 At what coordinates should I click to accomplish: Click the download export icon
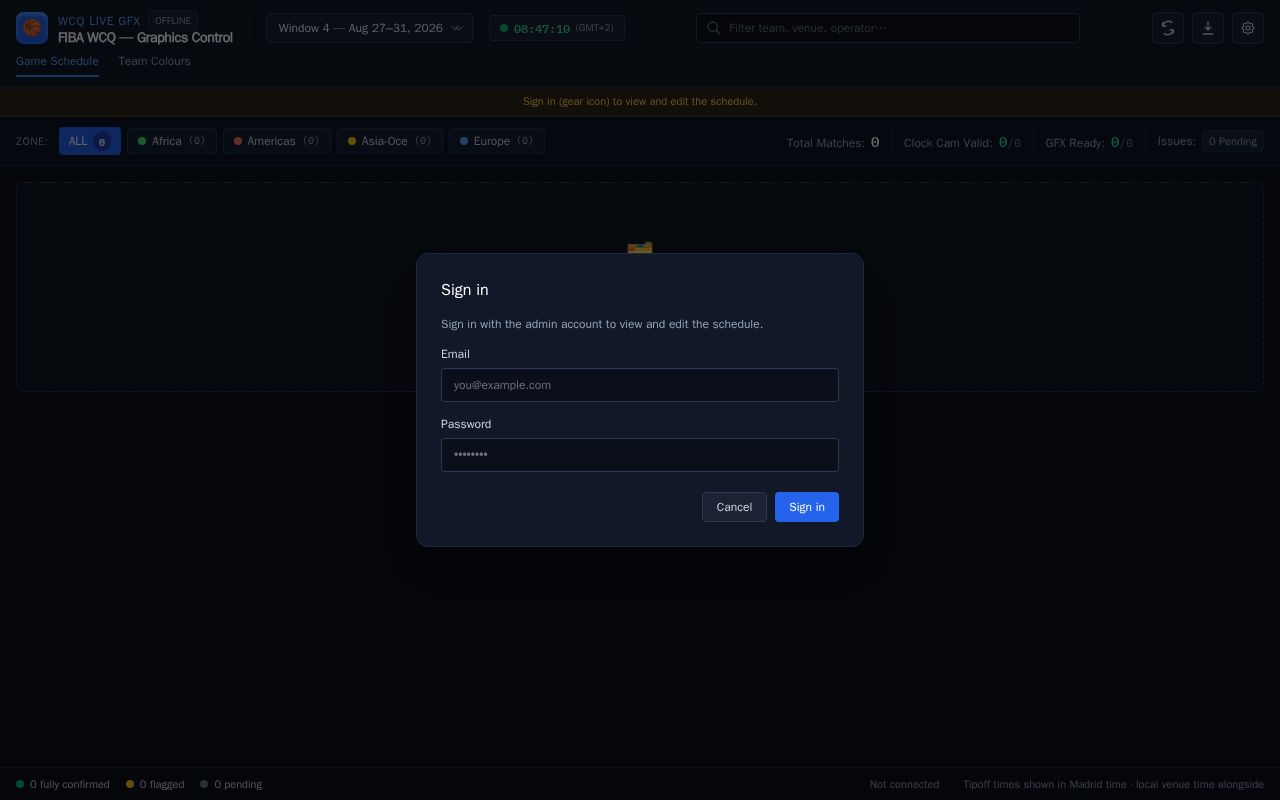tap(1208, 28)
